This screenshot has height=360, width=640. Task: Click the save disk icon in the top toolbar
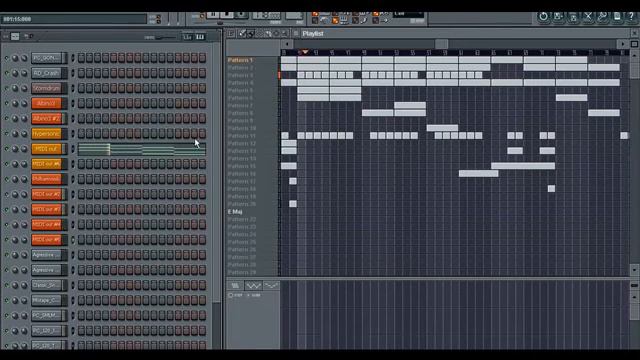click(558, 17)
